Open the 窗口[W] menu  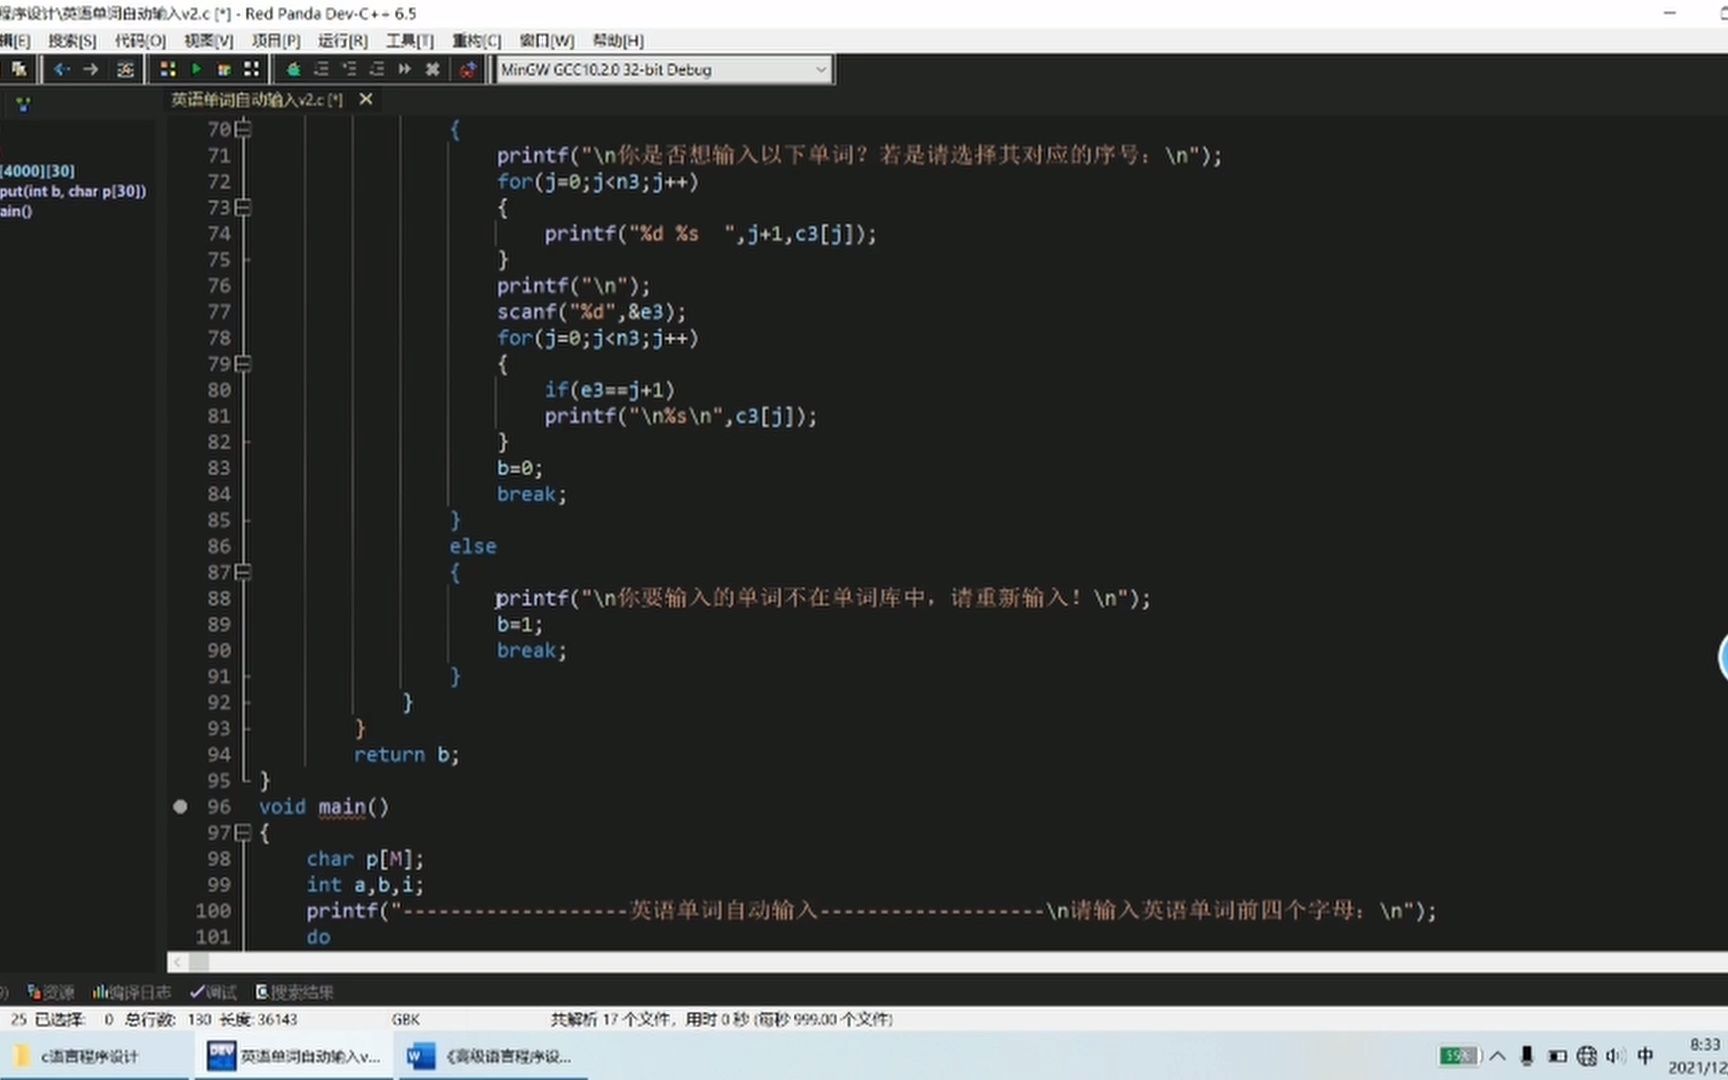coord(547,40)
